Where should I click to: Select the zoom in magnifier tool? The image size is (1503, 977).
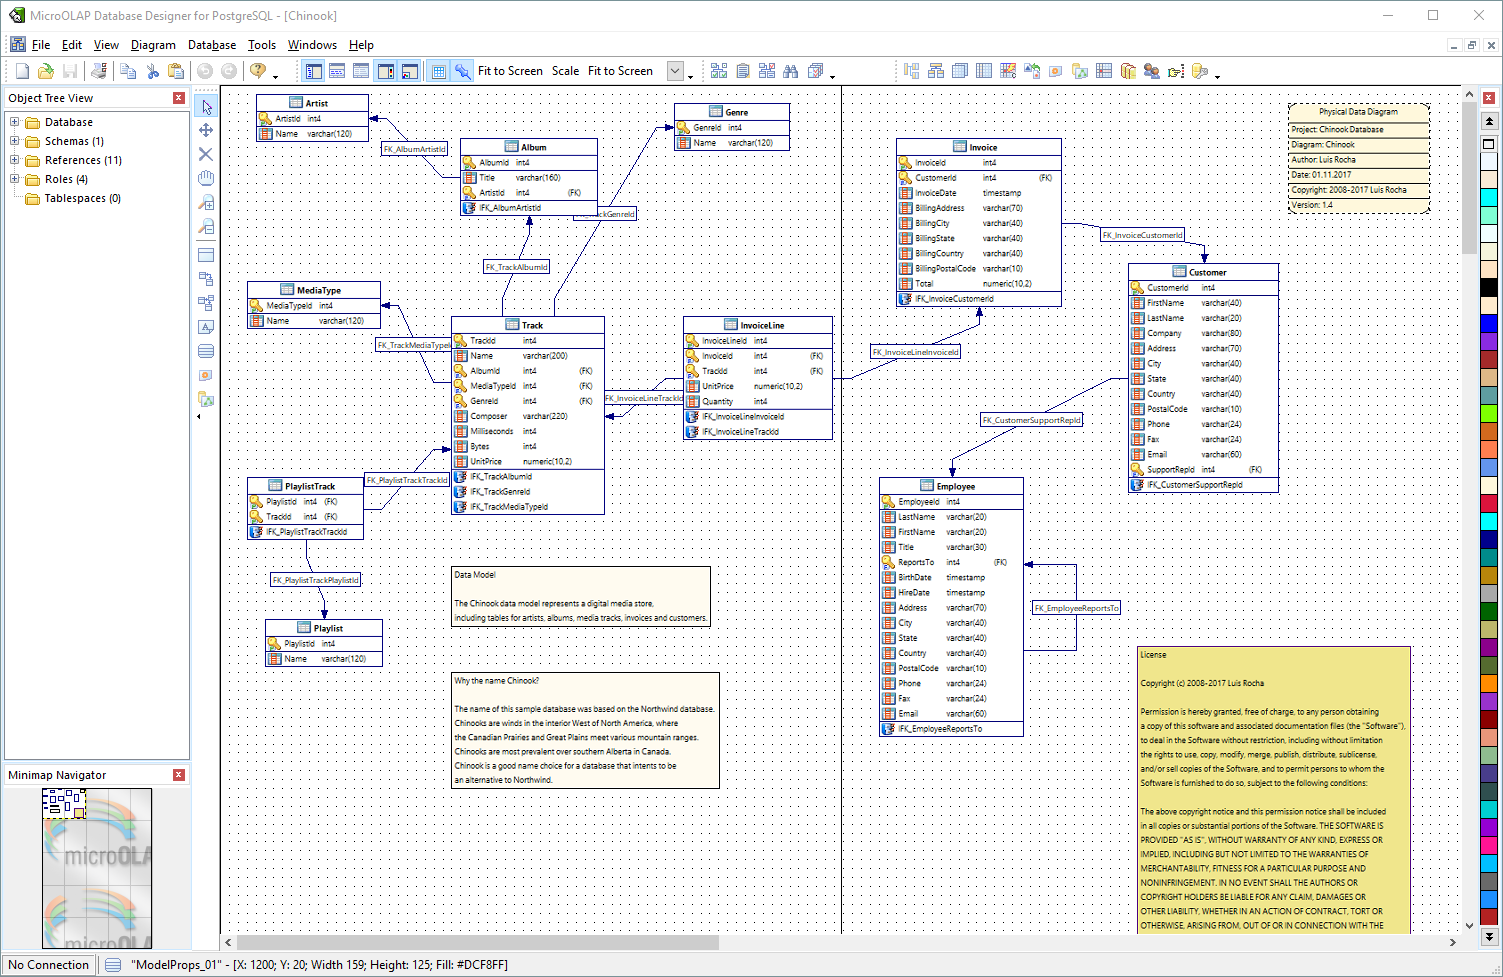click(206, 203)
